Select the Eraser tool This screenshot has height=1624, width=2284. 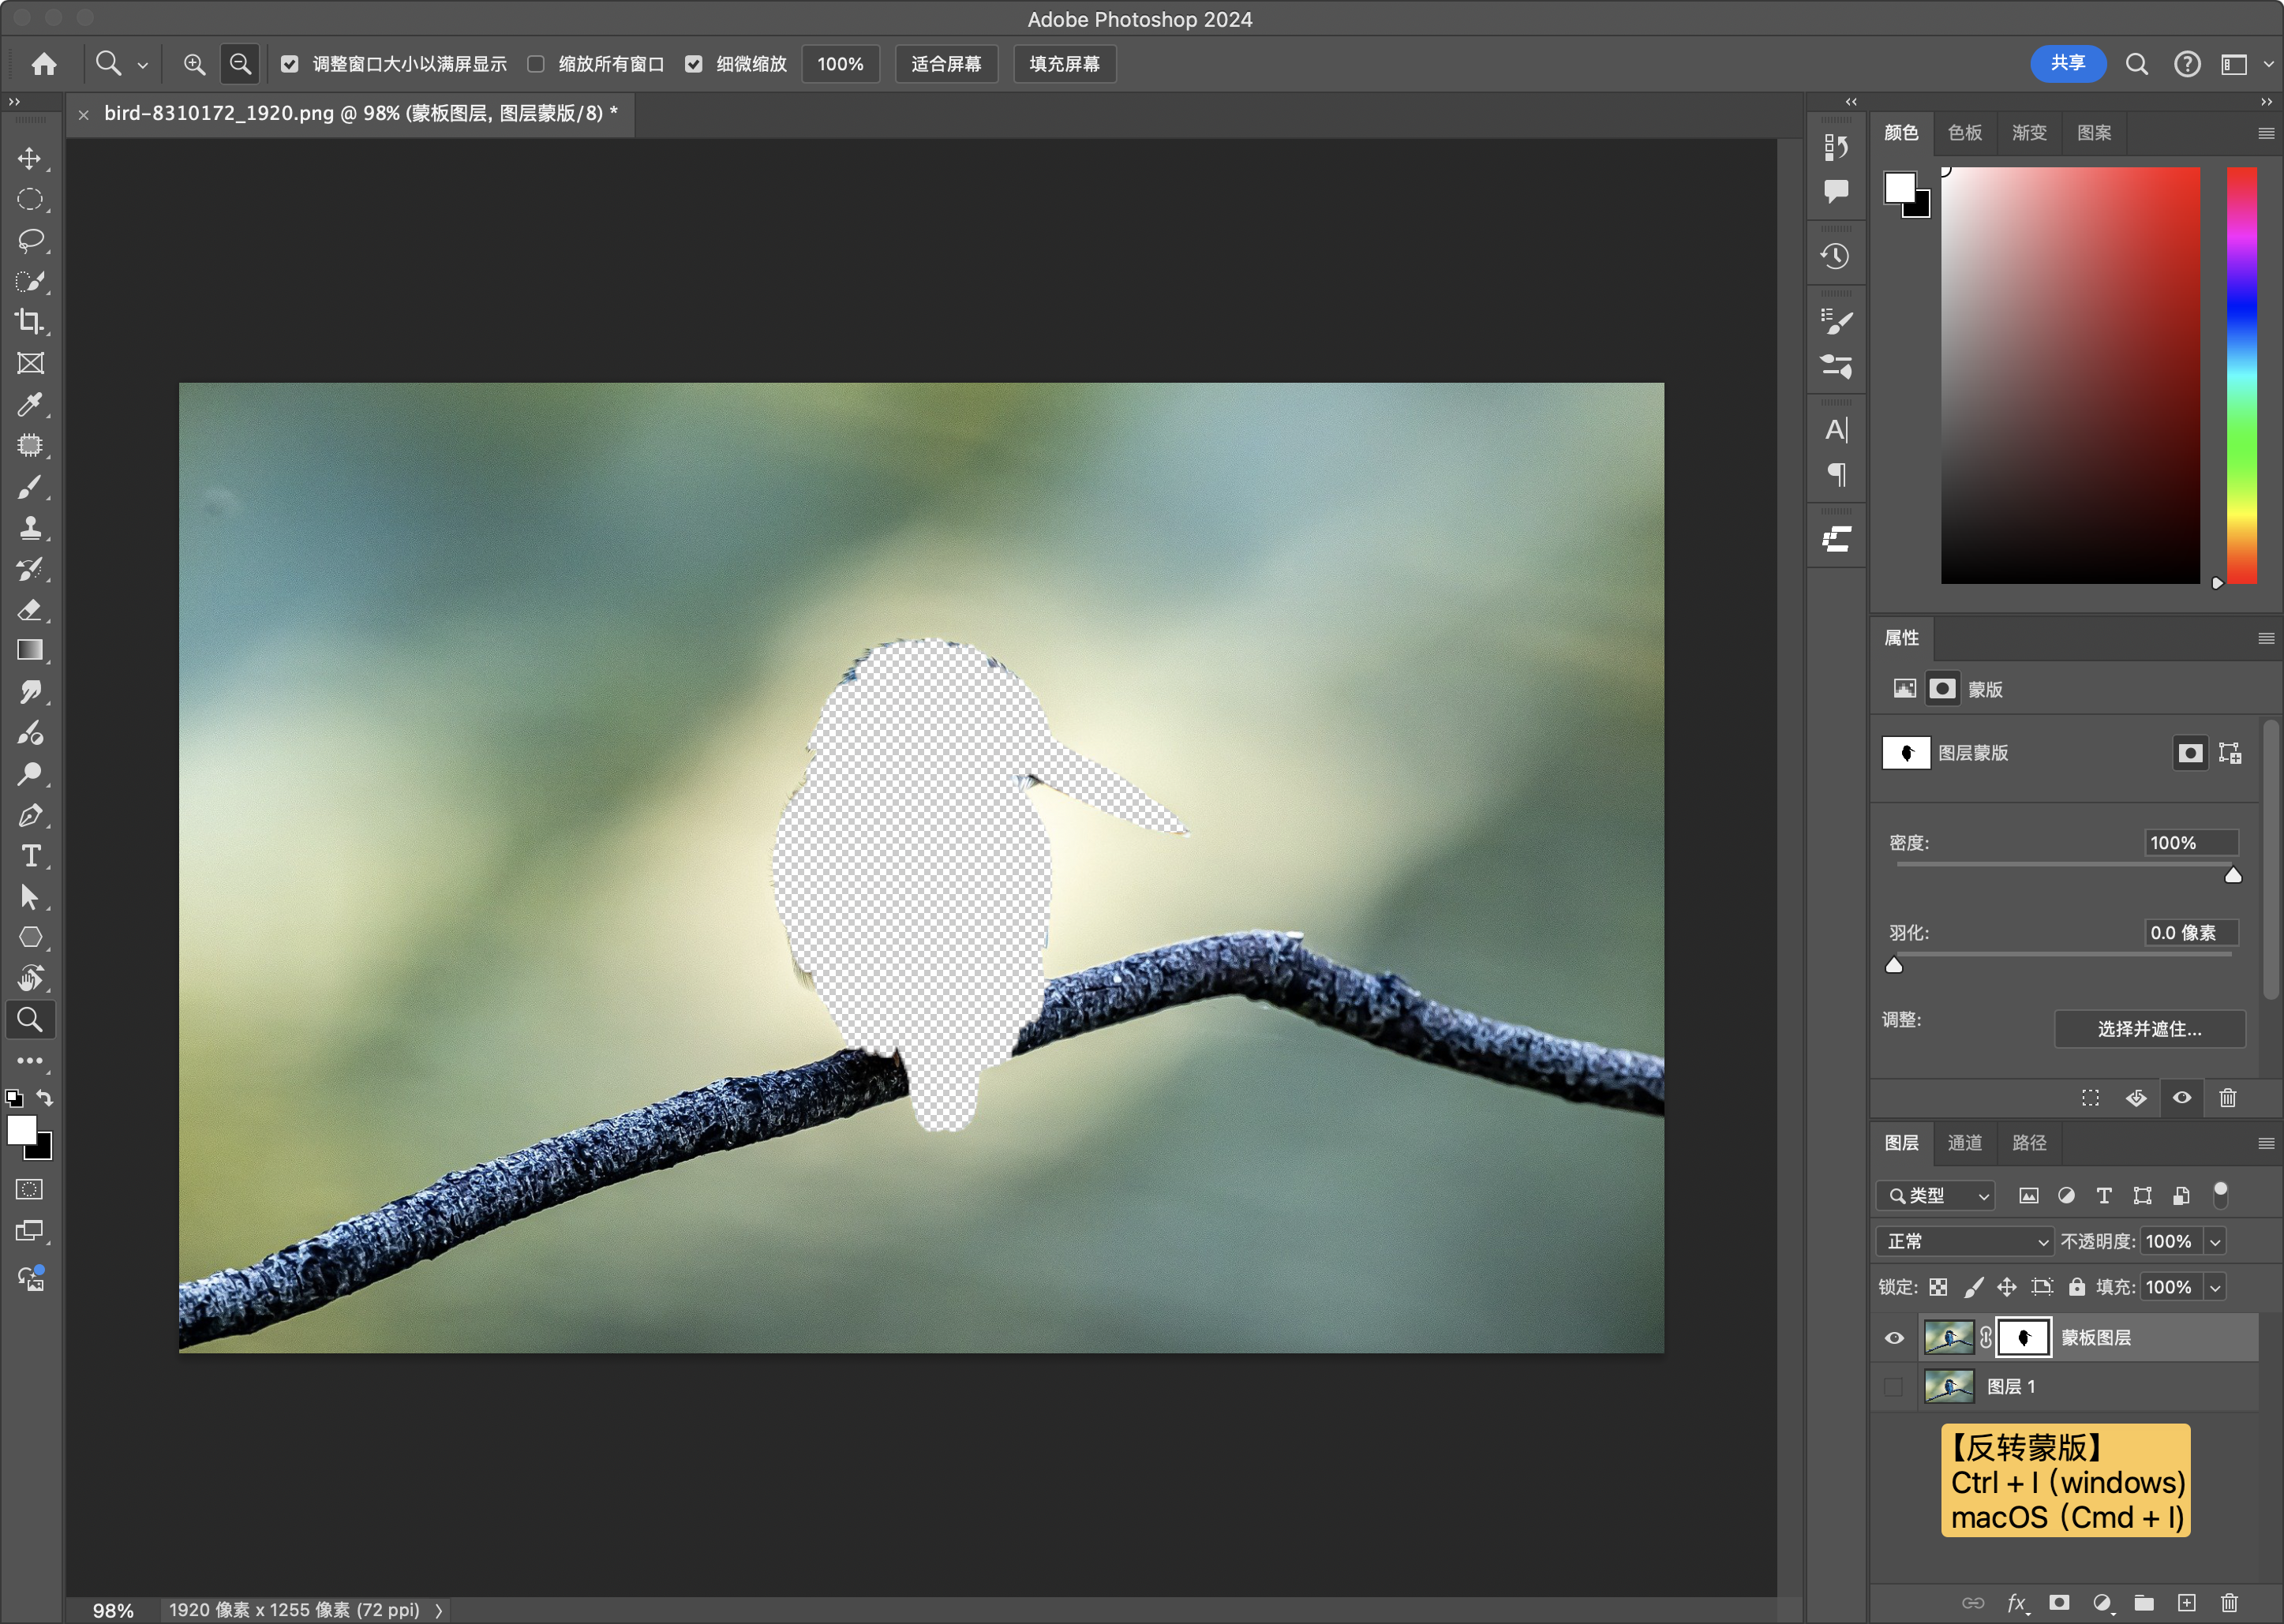[30, 610]
